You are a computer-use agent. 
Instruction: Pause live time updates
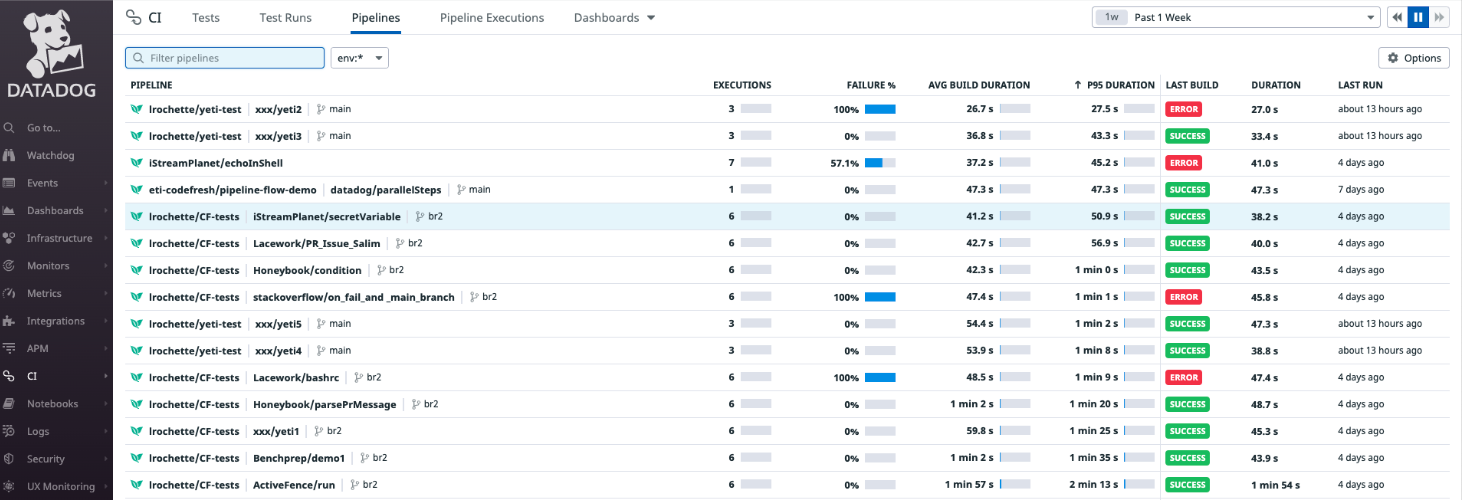(1418, 18)
